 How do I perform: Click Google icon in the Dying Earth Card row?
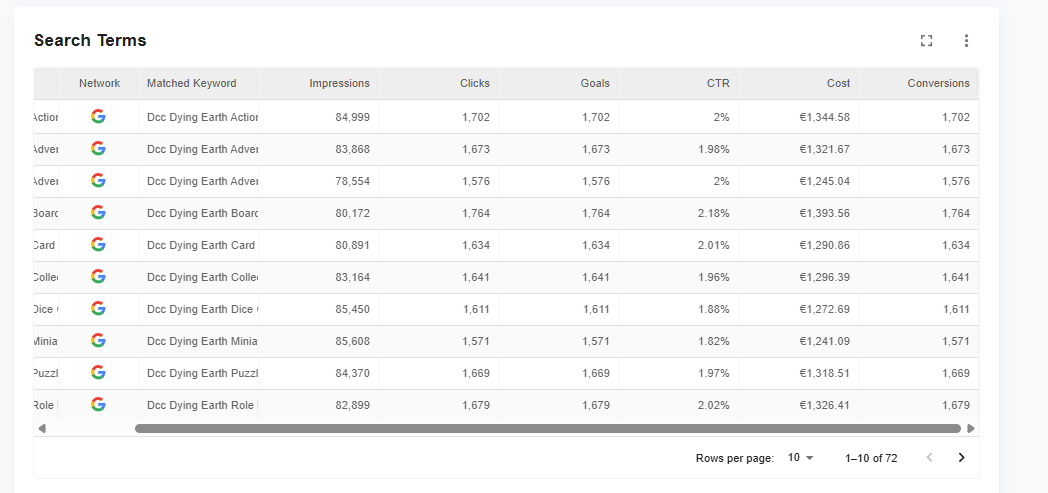point(98,245)
